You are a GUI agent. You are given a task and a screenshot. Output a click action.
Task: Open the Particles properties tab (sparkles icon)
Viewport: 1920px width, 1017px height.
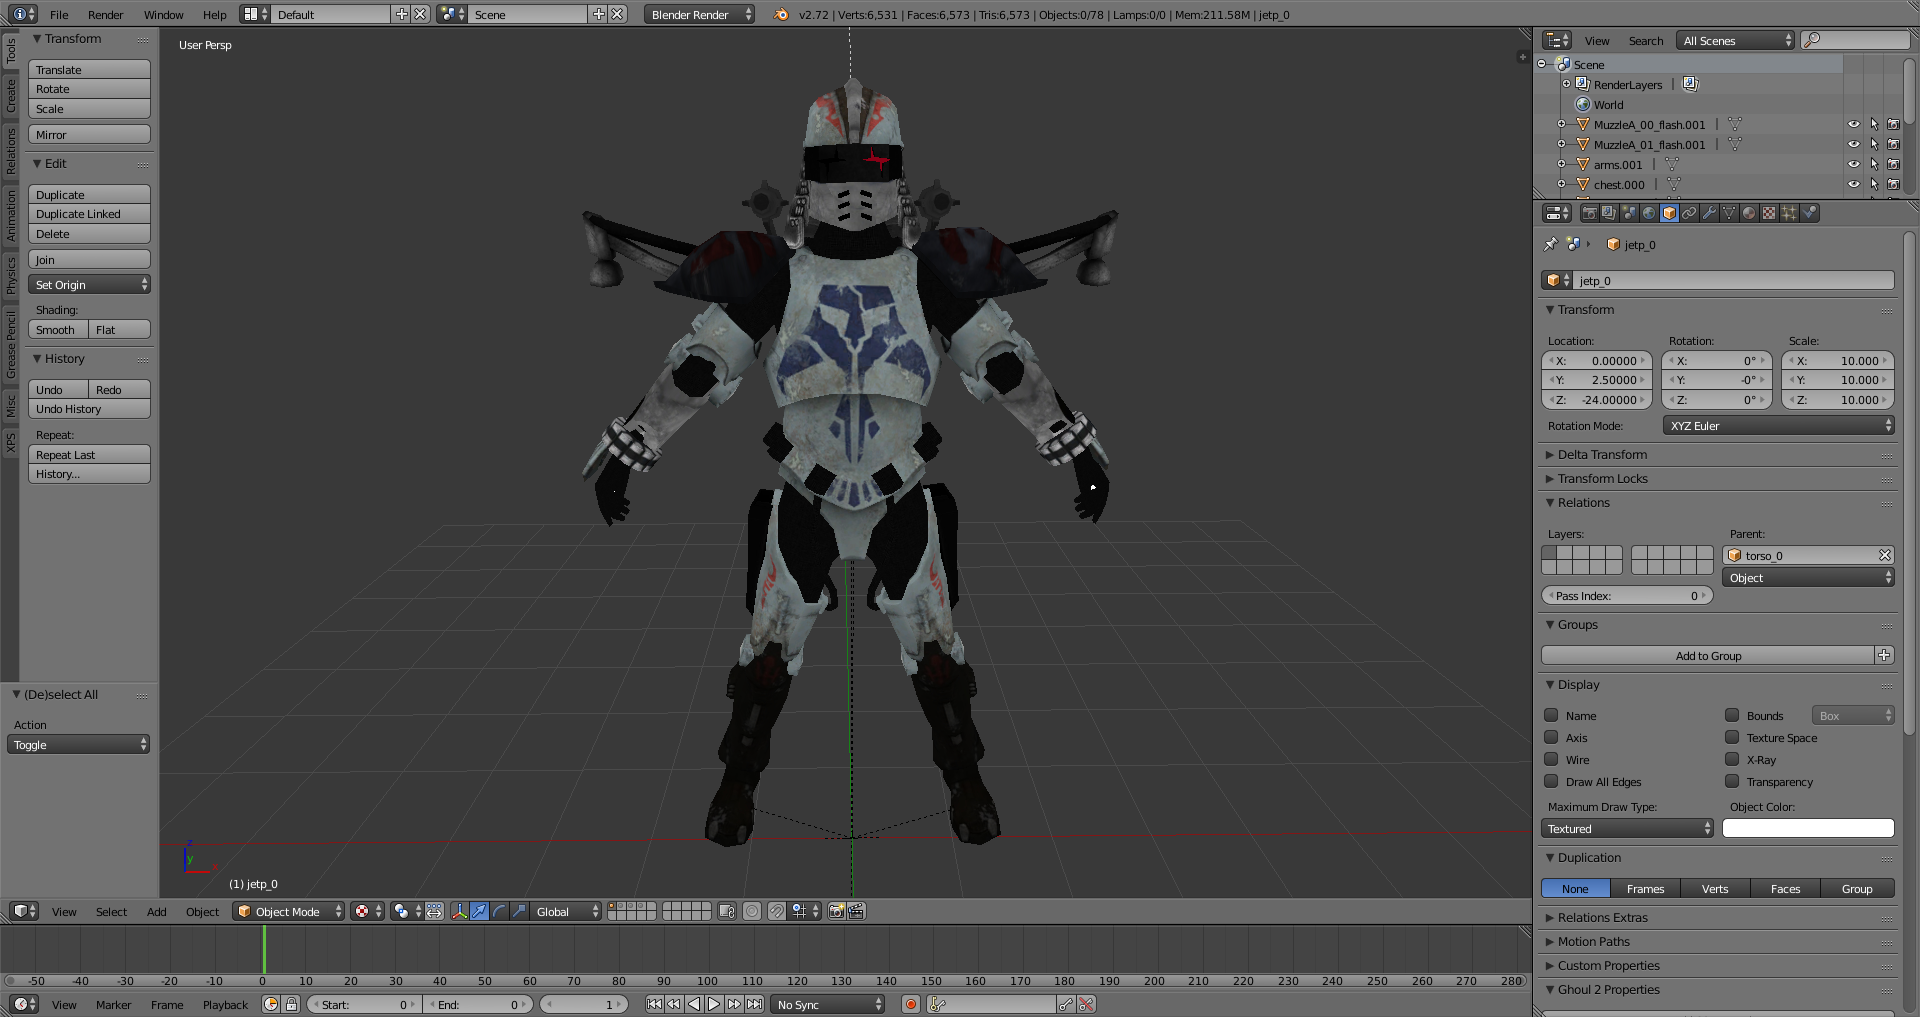[x=1789, y=213]
